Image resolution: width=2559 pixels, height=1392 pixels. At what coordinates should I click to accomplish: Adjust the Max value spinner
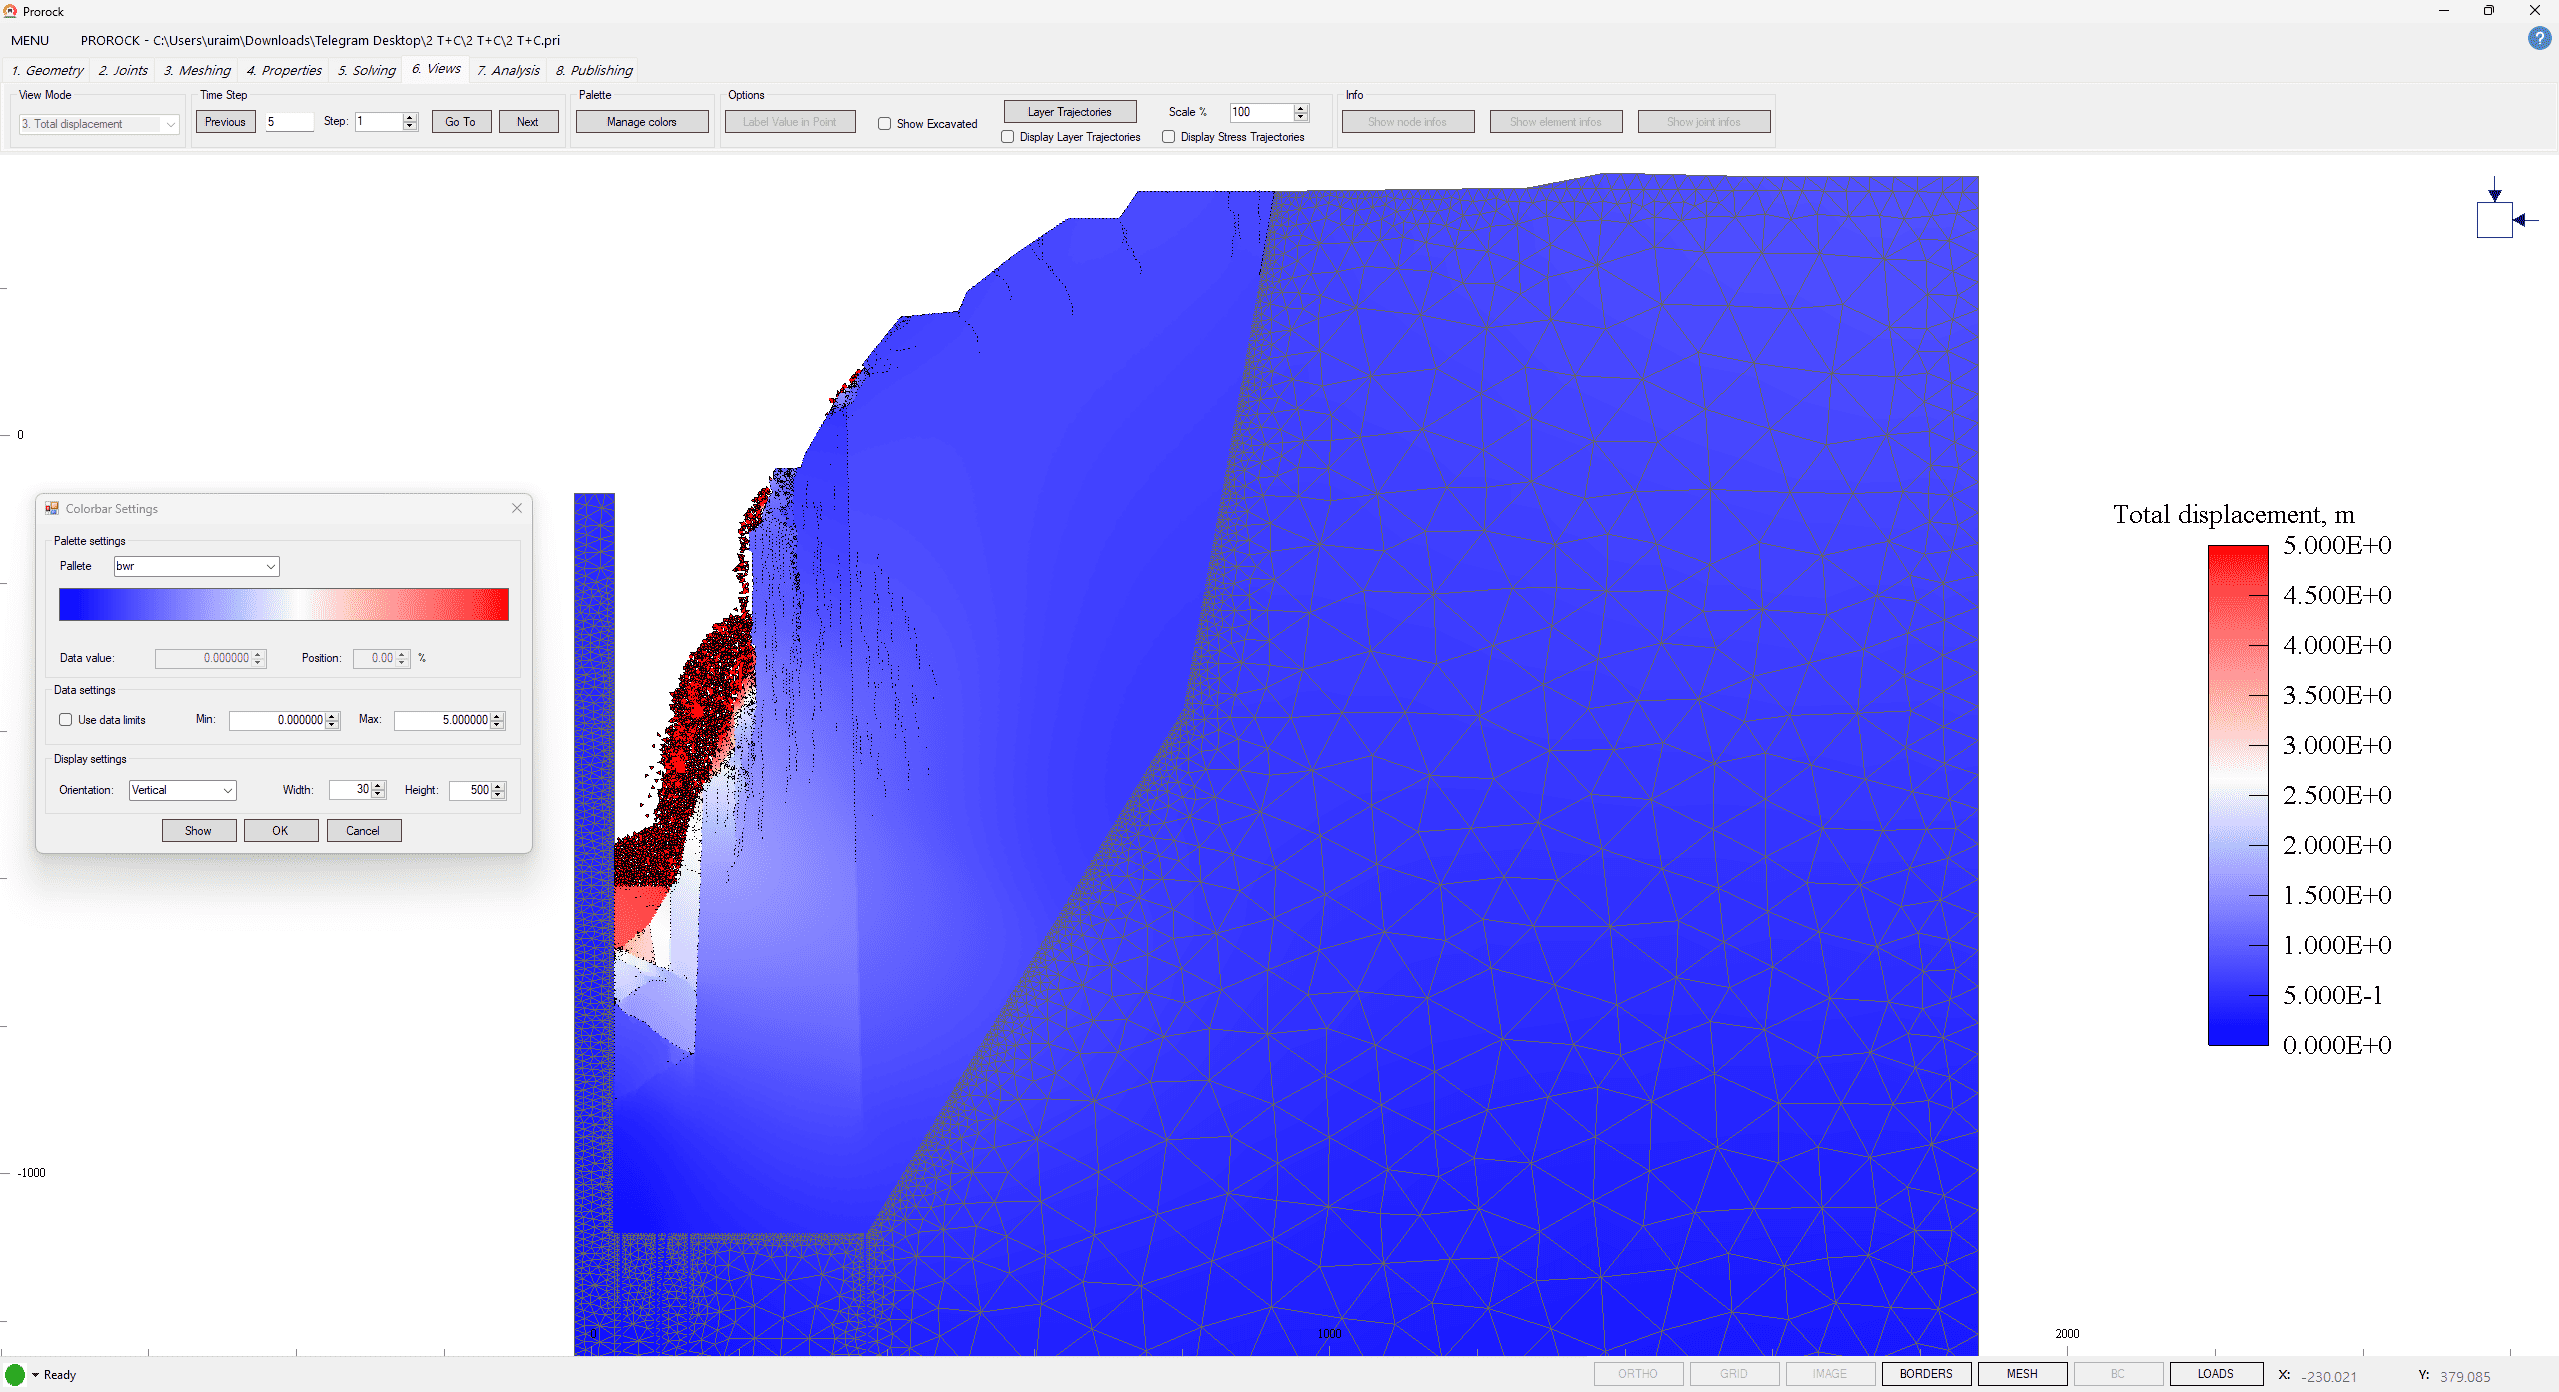point(498,720)
